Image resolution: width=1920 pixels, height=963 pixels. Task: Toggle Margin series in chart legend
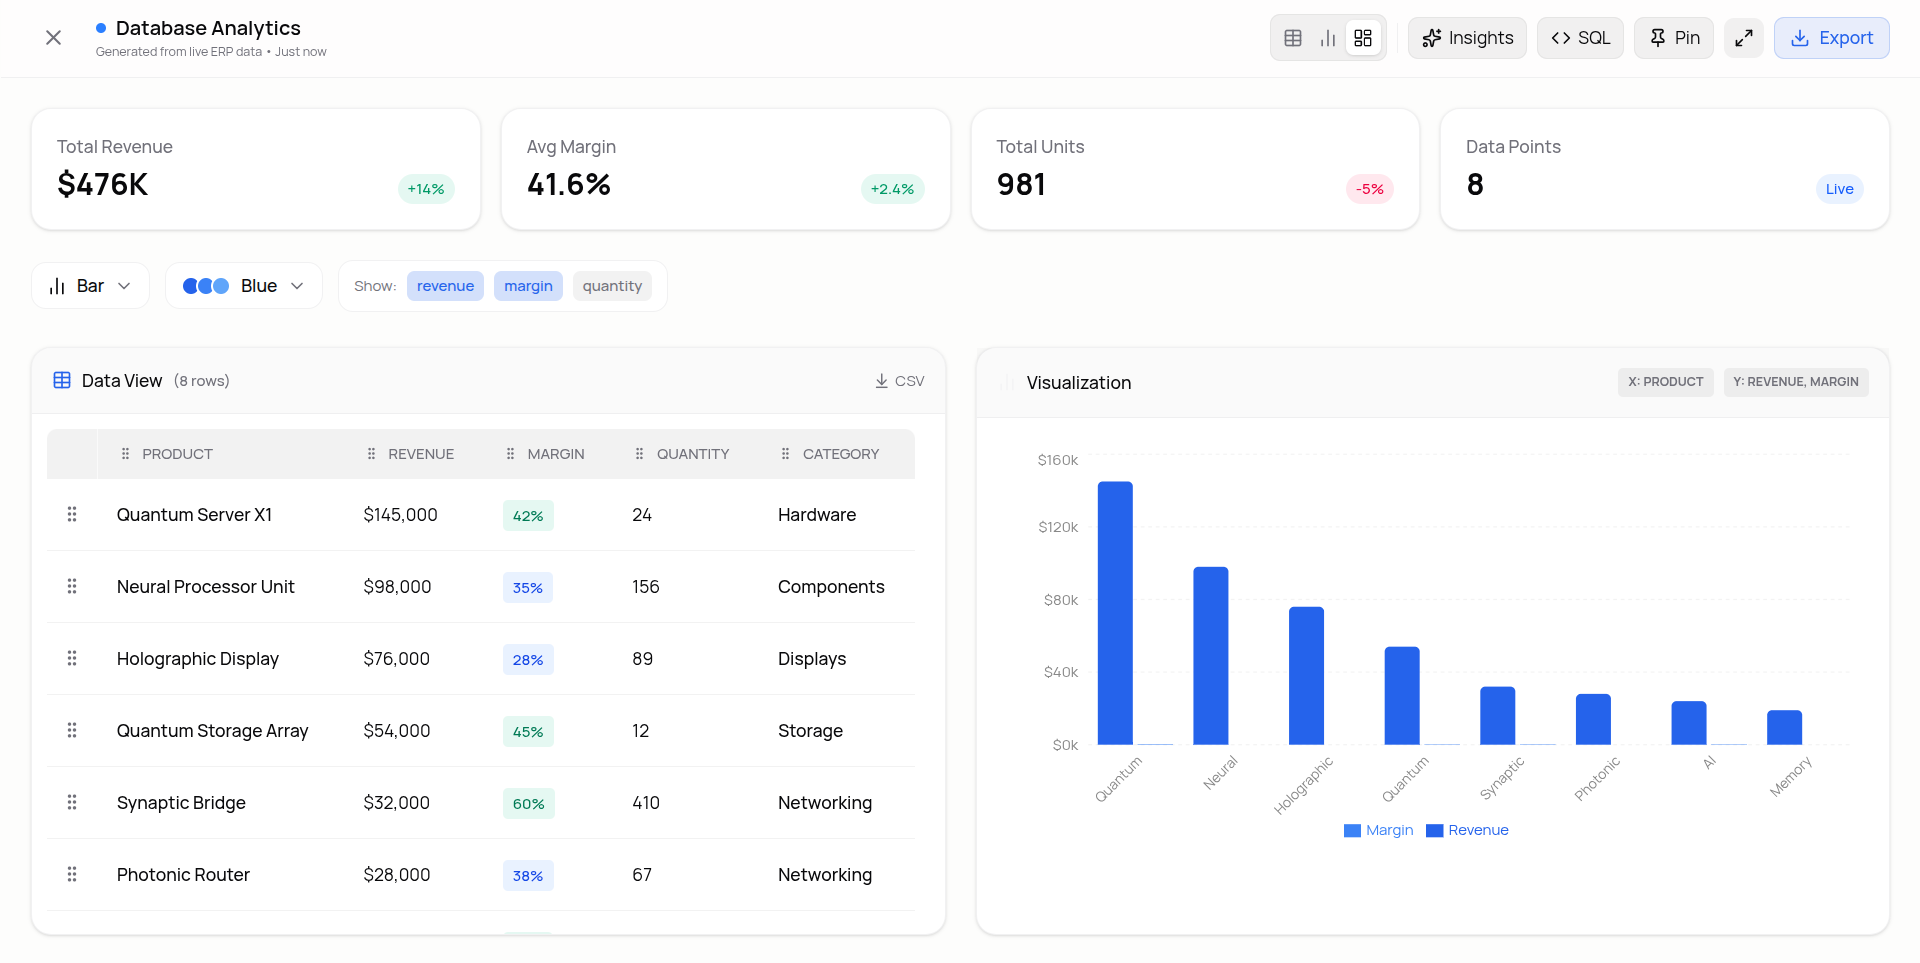pyautogui.click(x=1378, y=830)
